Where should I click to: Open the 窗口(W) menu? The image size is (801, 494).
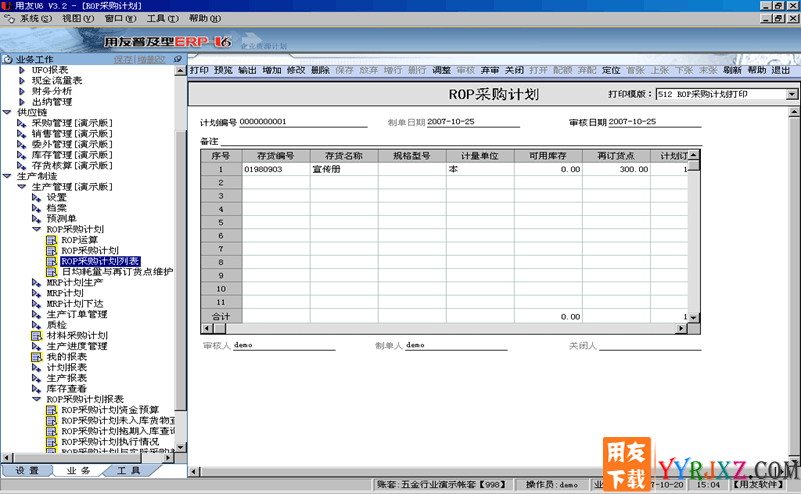121,18
